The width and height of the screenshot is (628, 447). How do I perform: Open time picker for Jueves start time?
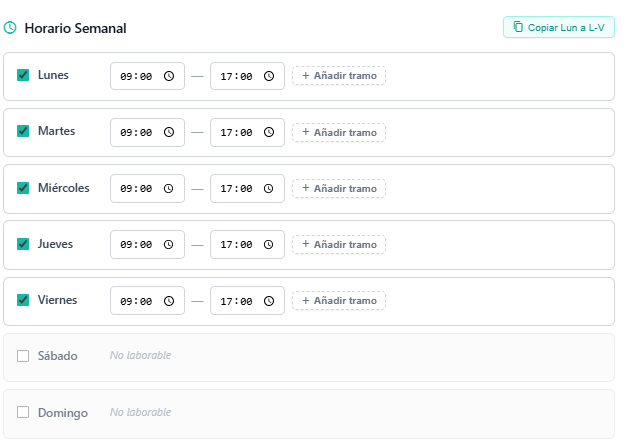click(x=169, y=244)
